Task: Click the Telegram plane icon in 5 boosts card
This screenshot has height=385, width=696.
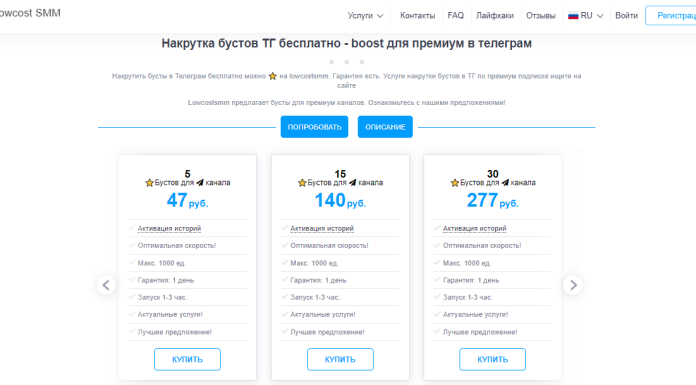Action: tap(200, 183)
